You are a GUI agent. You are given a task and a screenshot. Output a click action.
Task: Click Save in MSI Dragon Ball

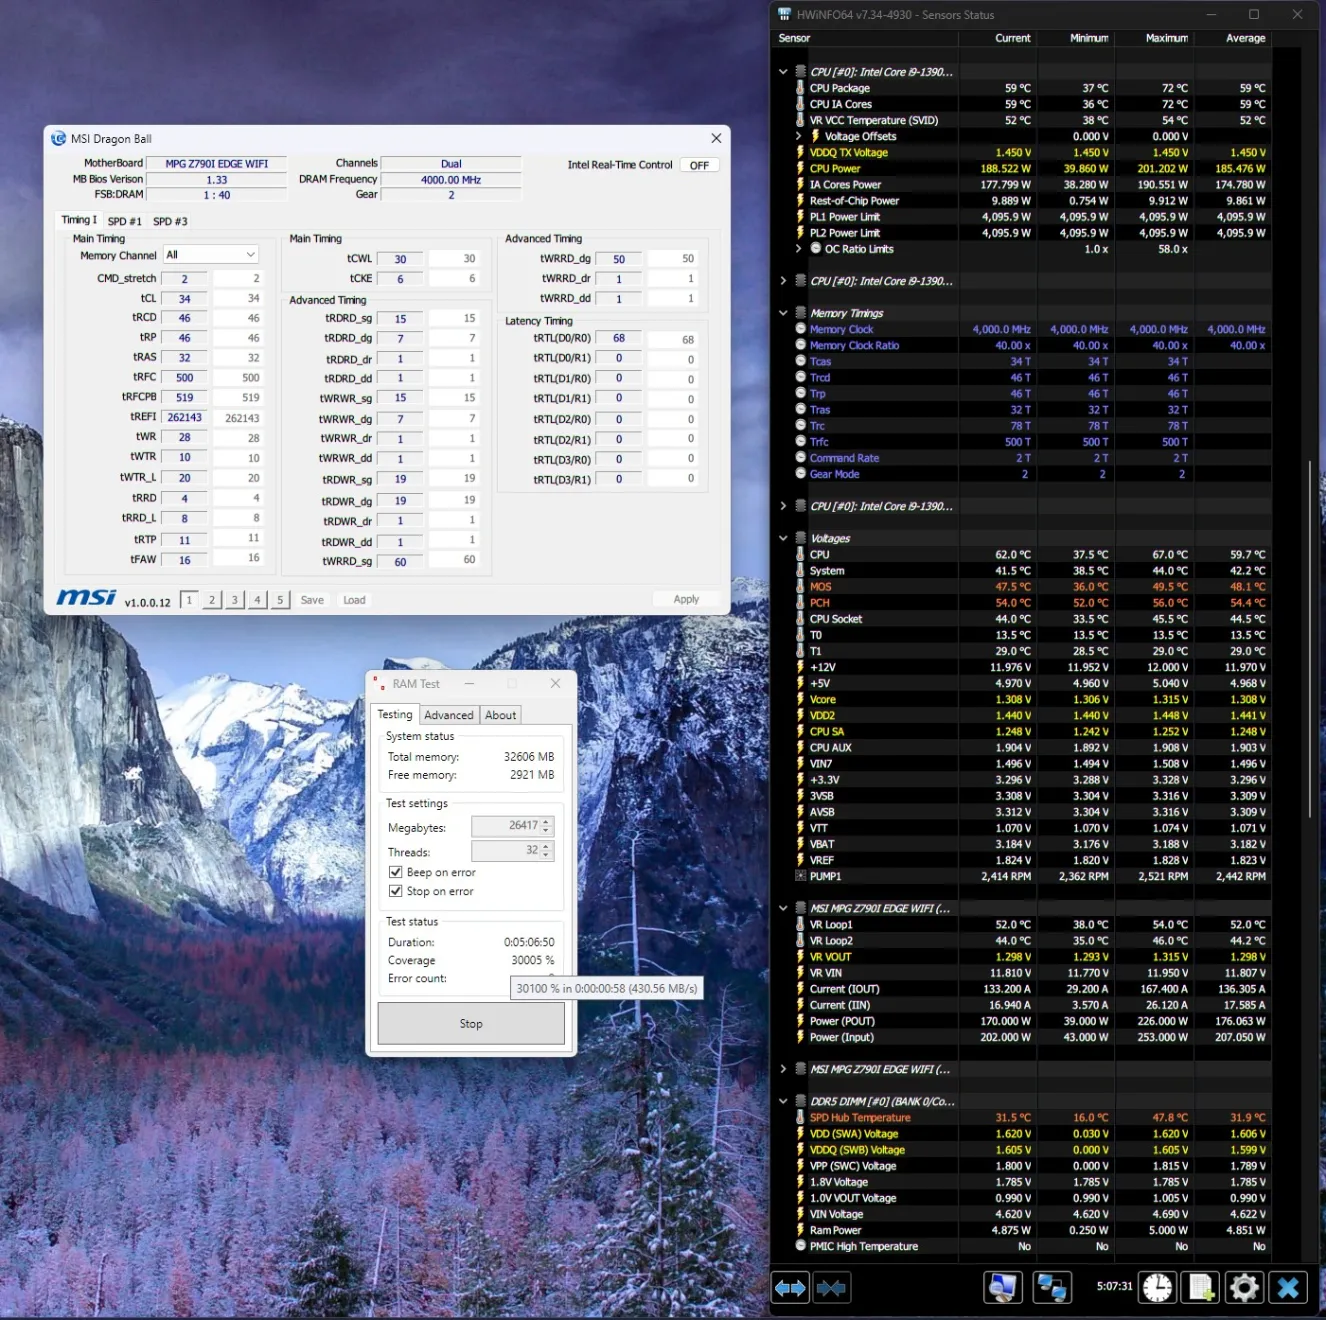[312, 600]
